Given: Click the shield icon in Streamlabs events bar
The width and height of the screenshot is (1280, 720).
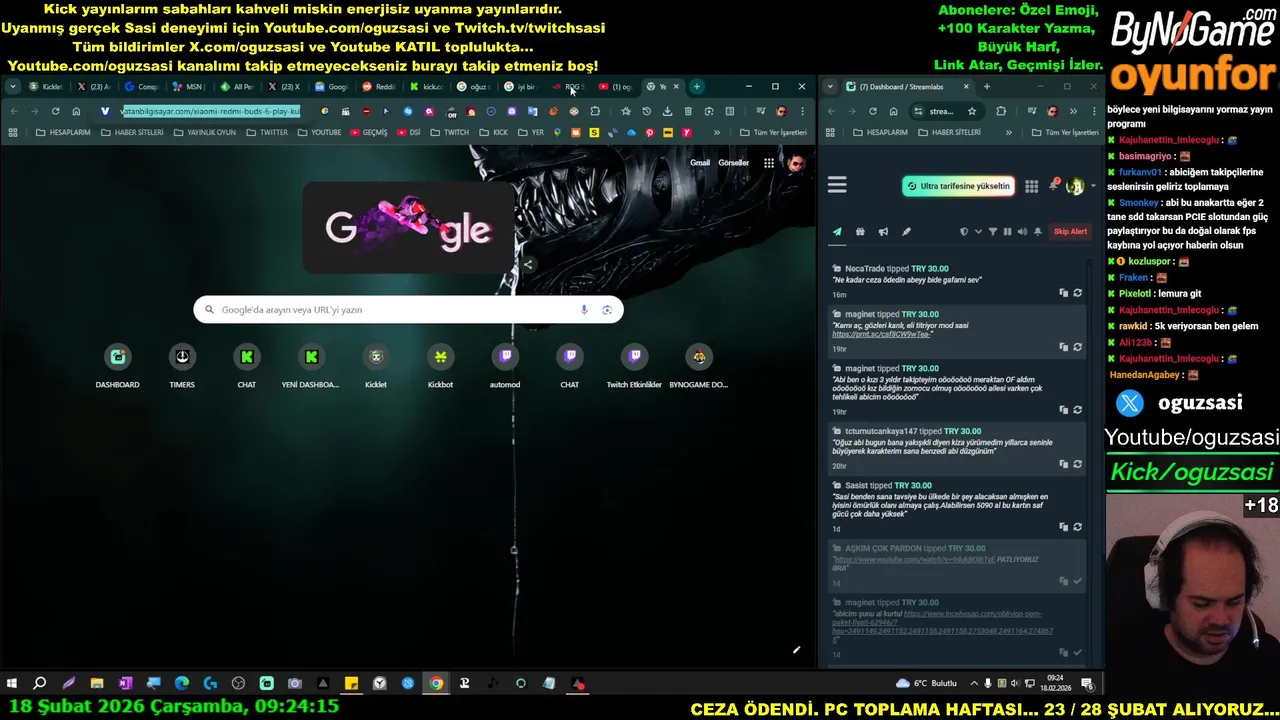Looking at the screenshot, I should click(x=964, y=232).
